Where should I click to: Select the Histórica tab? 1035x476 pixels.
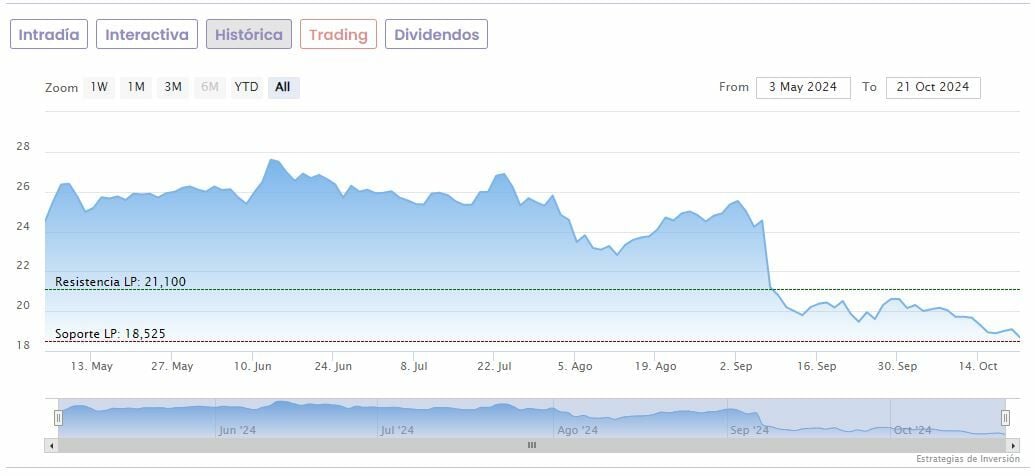(x=249, y=35)
